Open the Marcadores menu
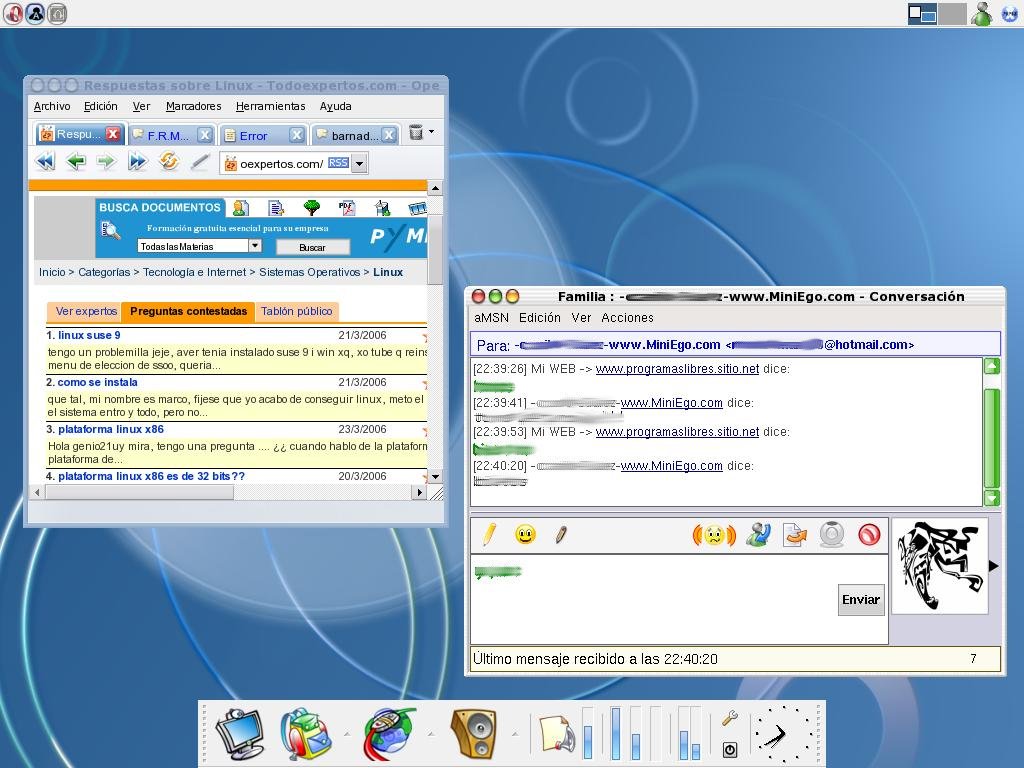This screenshot has height=768, width=1024. pyautogui.click(x=193, y=106)
